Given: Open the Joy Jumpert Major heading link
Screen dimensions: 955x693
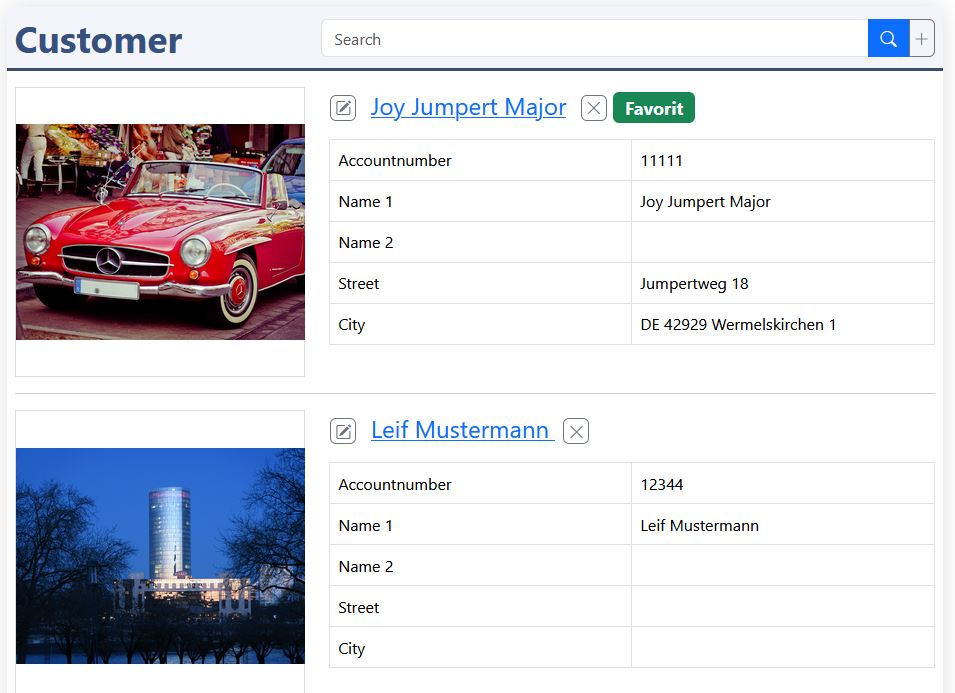Looking at the screenshot, I should [468, 107].
